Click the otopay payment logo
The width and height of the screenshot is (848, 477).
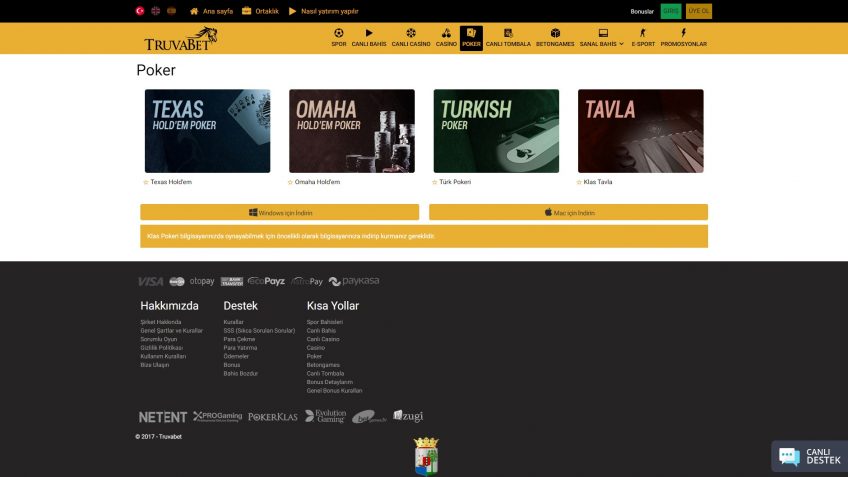pos(202,281)
